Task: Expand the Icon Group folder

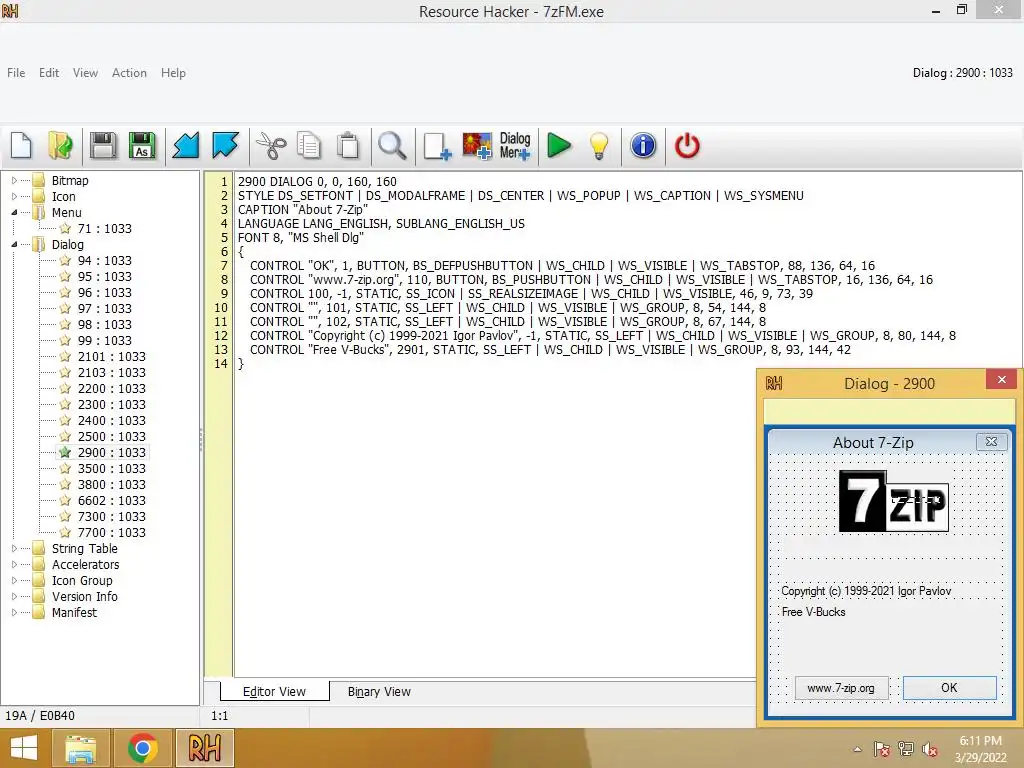Action: [x=14, y=581]
